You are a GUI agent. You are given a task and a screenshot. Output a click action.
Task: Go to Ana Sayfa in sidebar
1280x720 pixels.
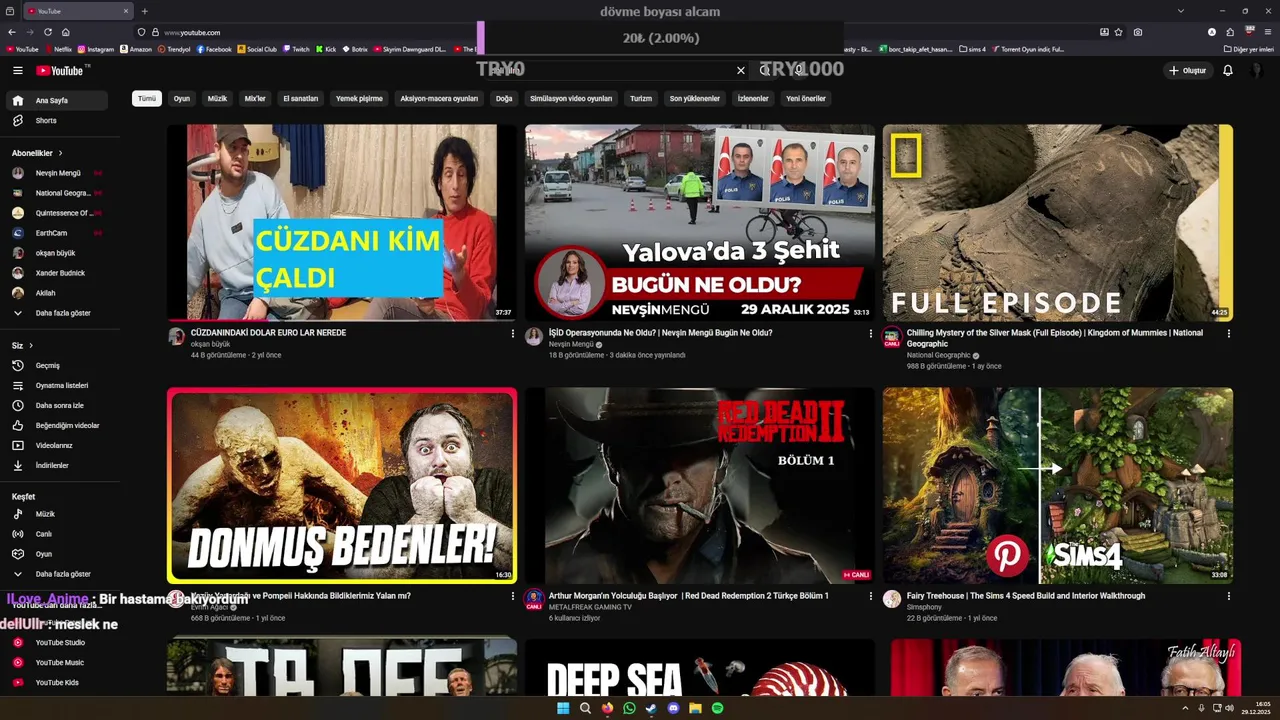57,100
